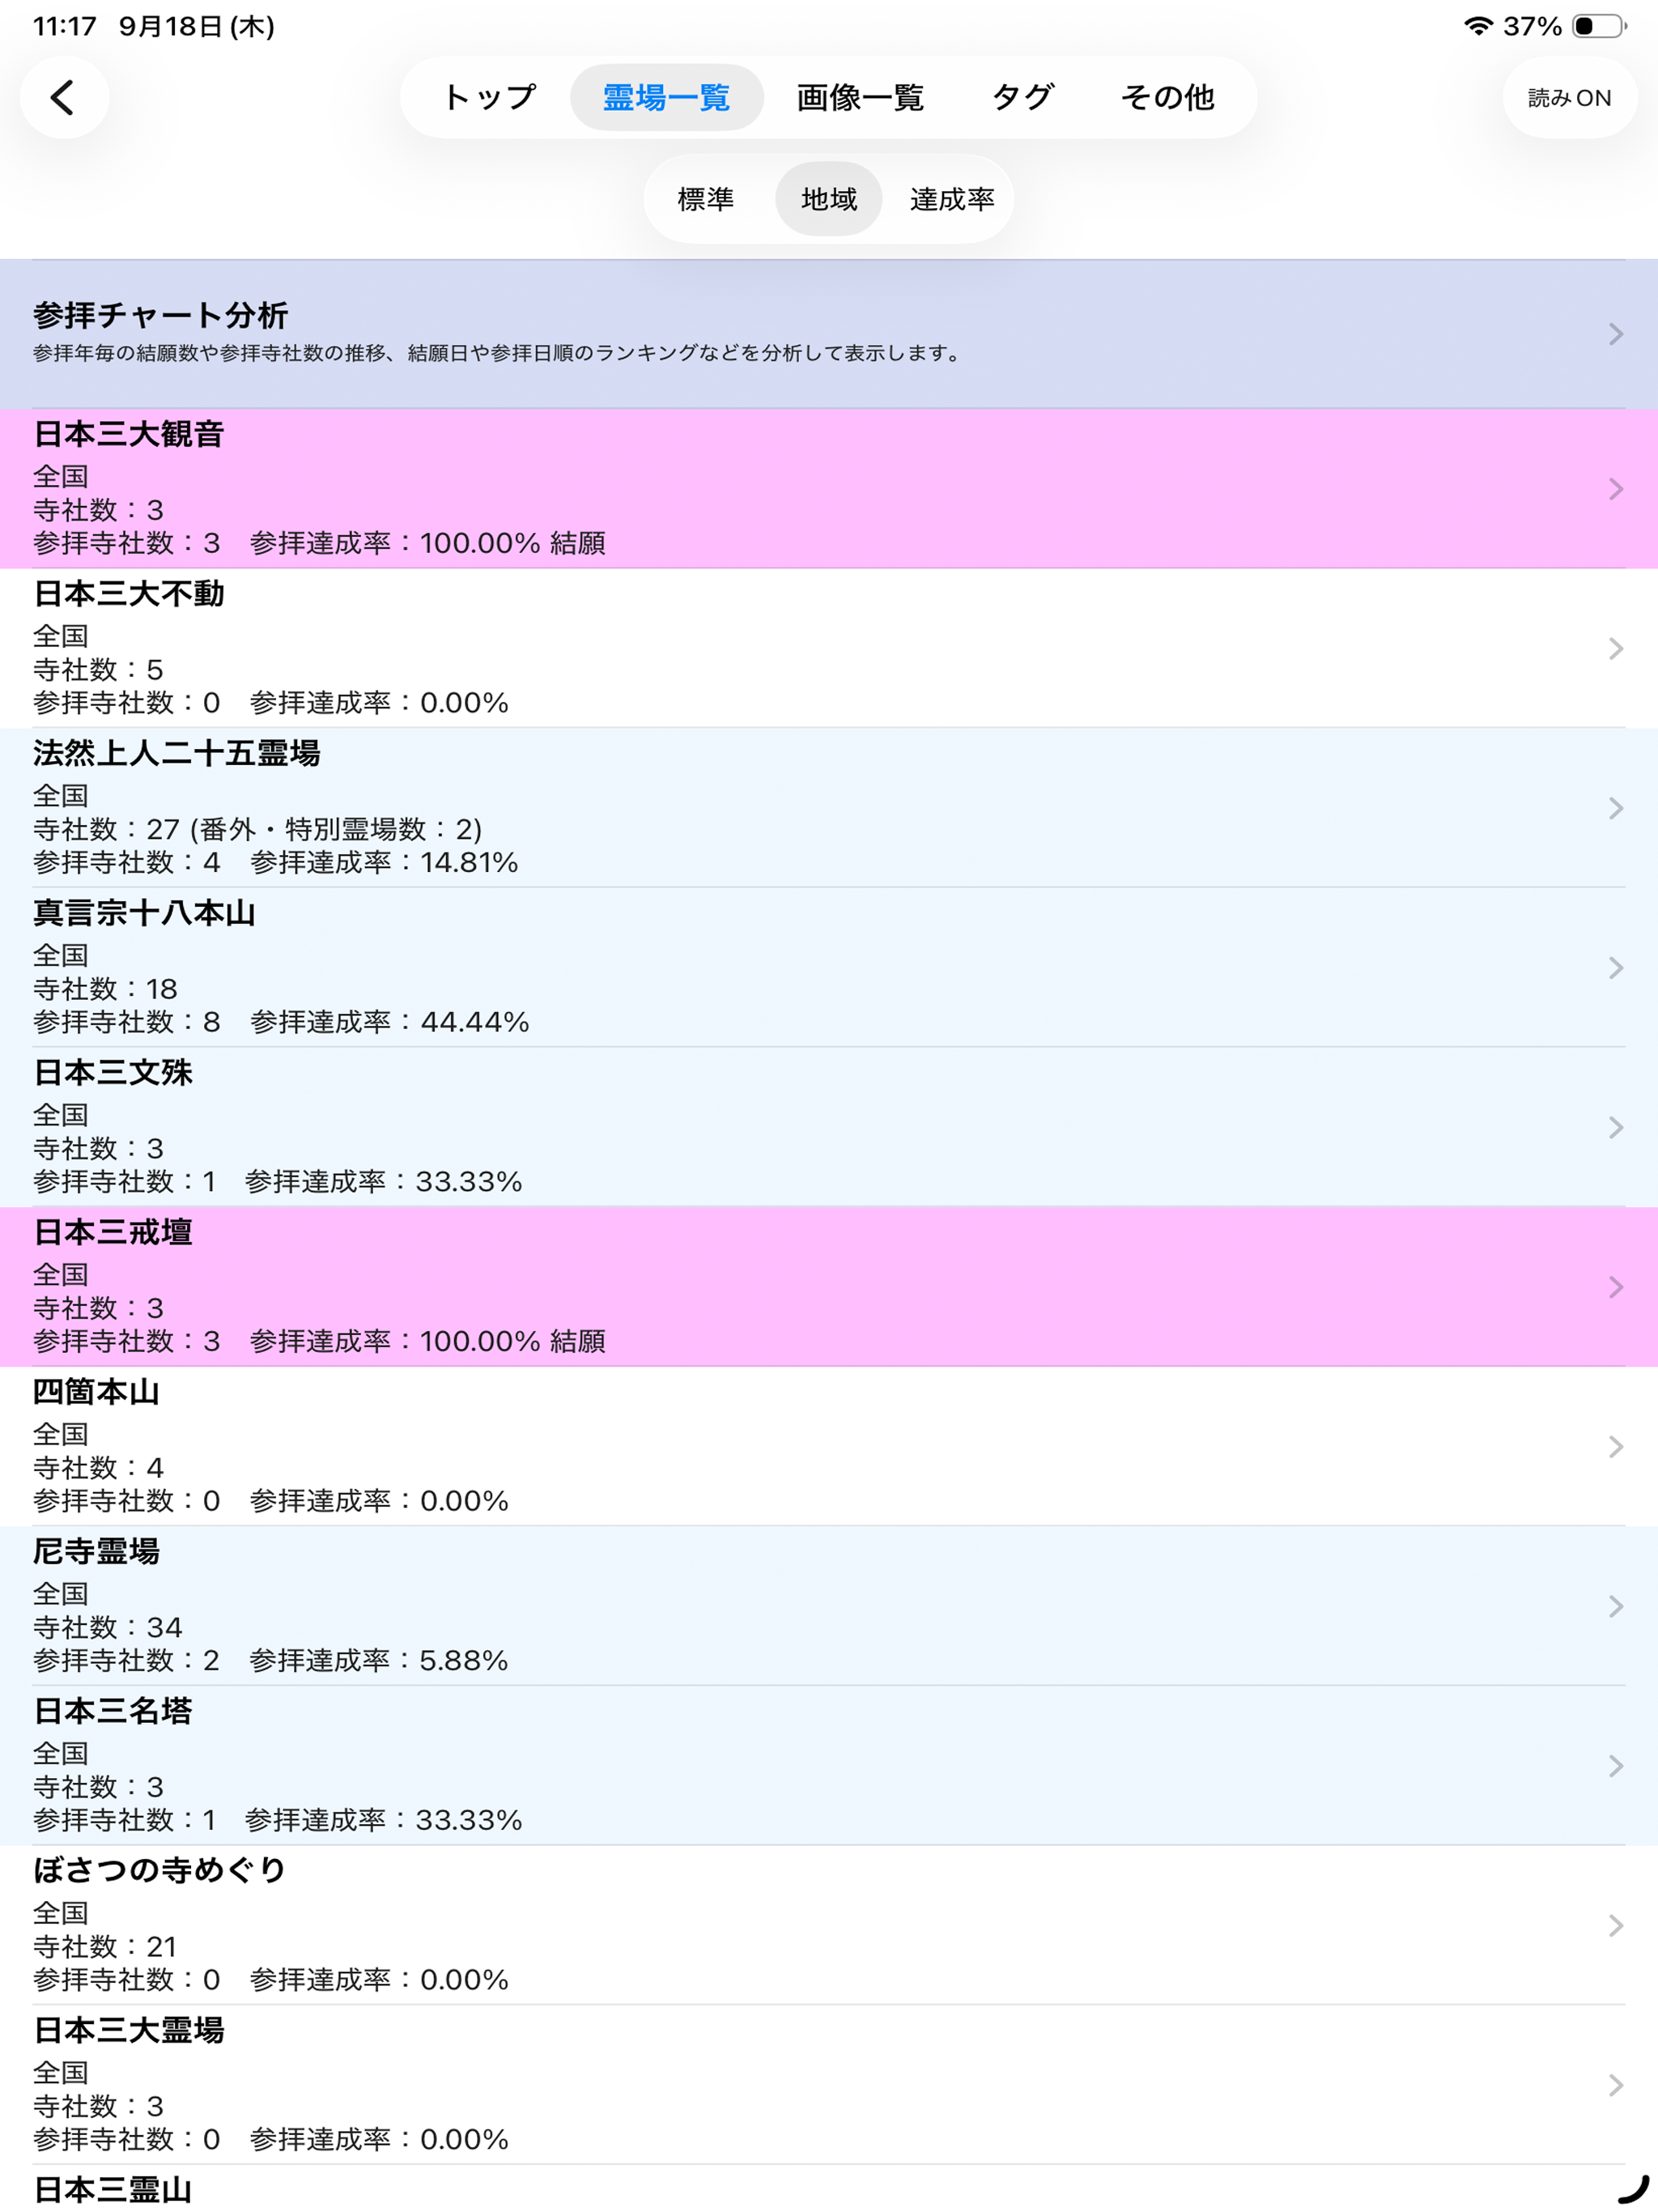Open the 真言宗十八本山 pilgrimage detail
This screenshot has height=2212, width=1658.
[x=829, y=967]
